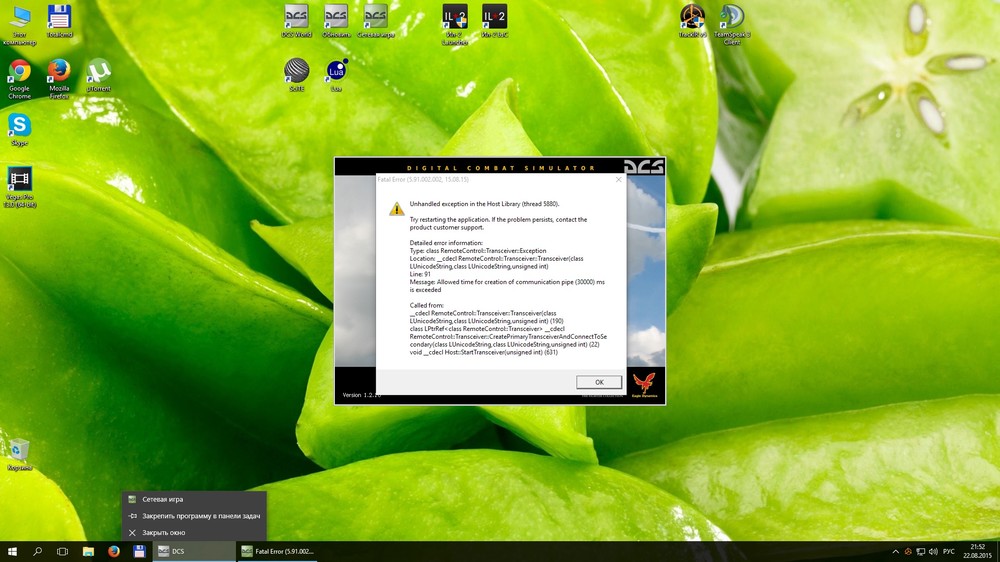Open the TeamSpeak 3 Client shortcut

click(x=731, y=17)
